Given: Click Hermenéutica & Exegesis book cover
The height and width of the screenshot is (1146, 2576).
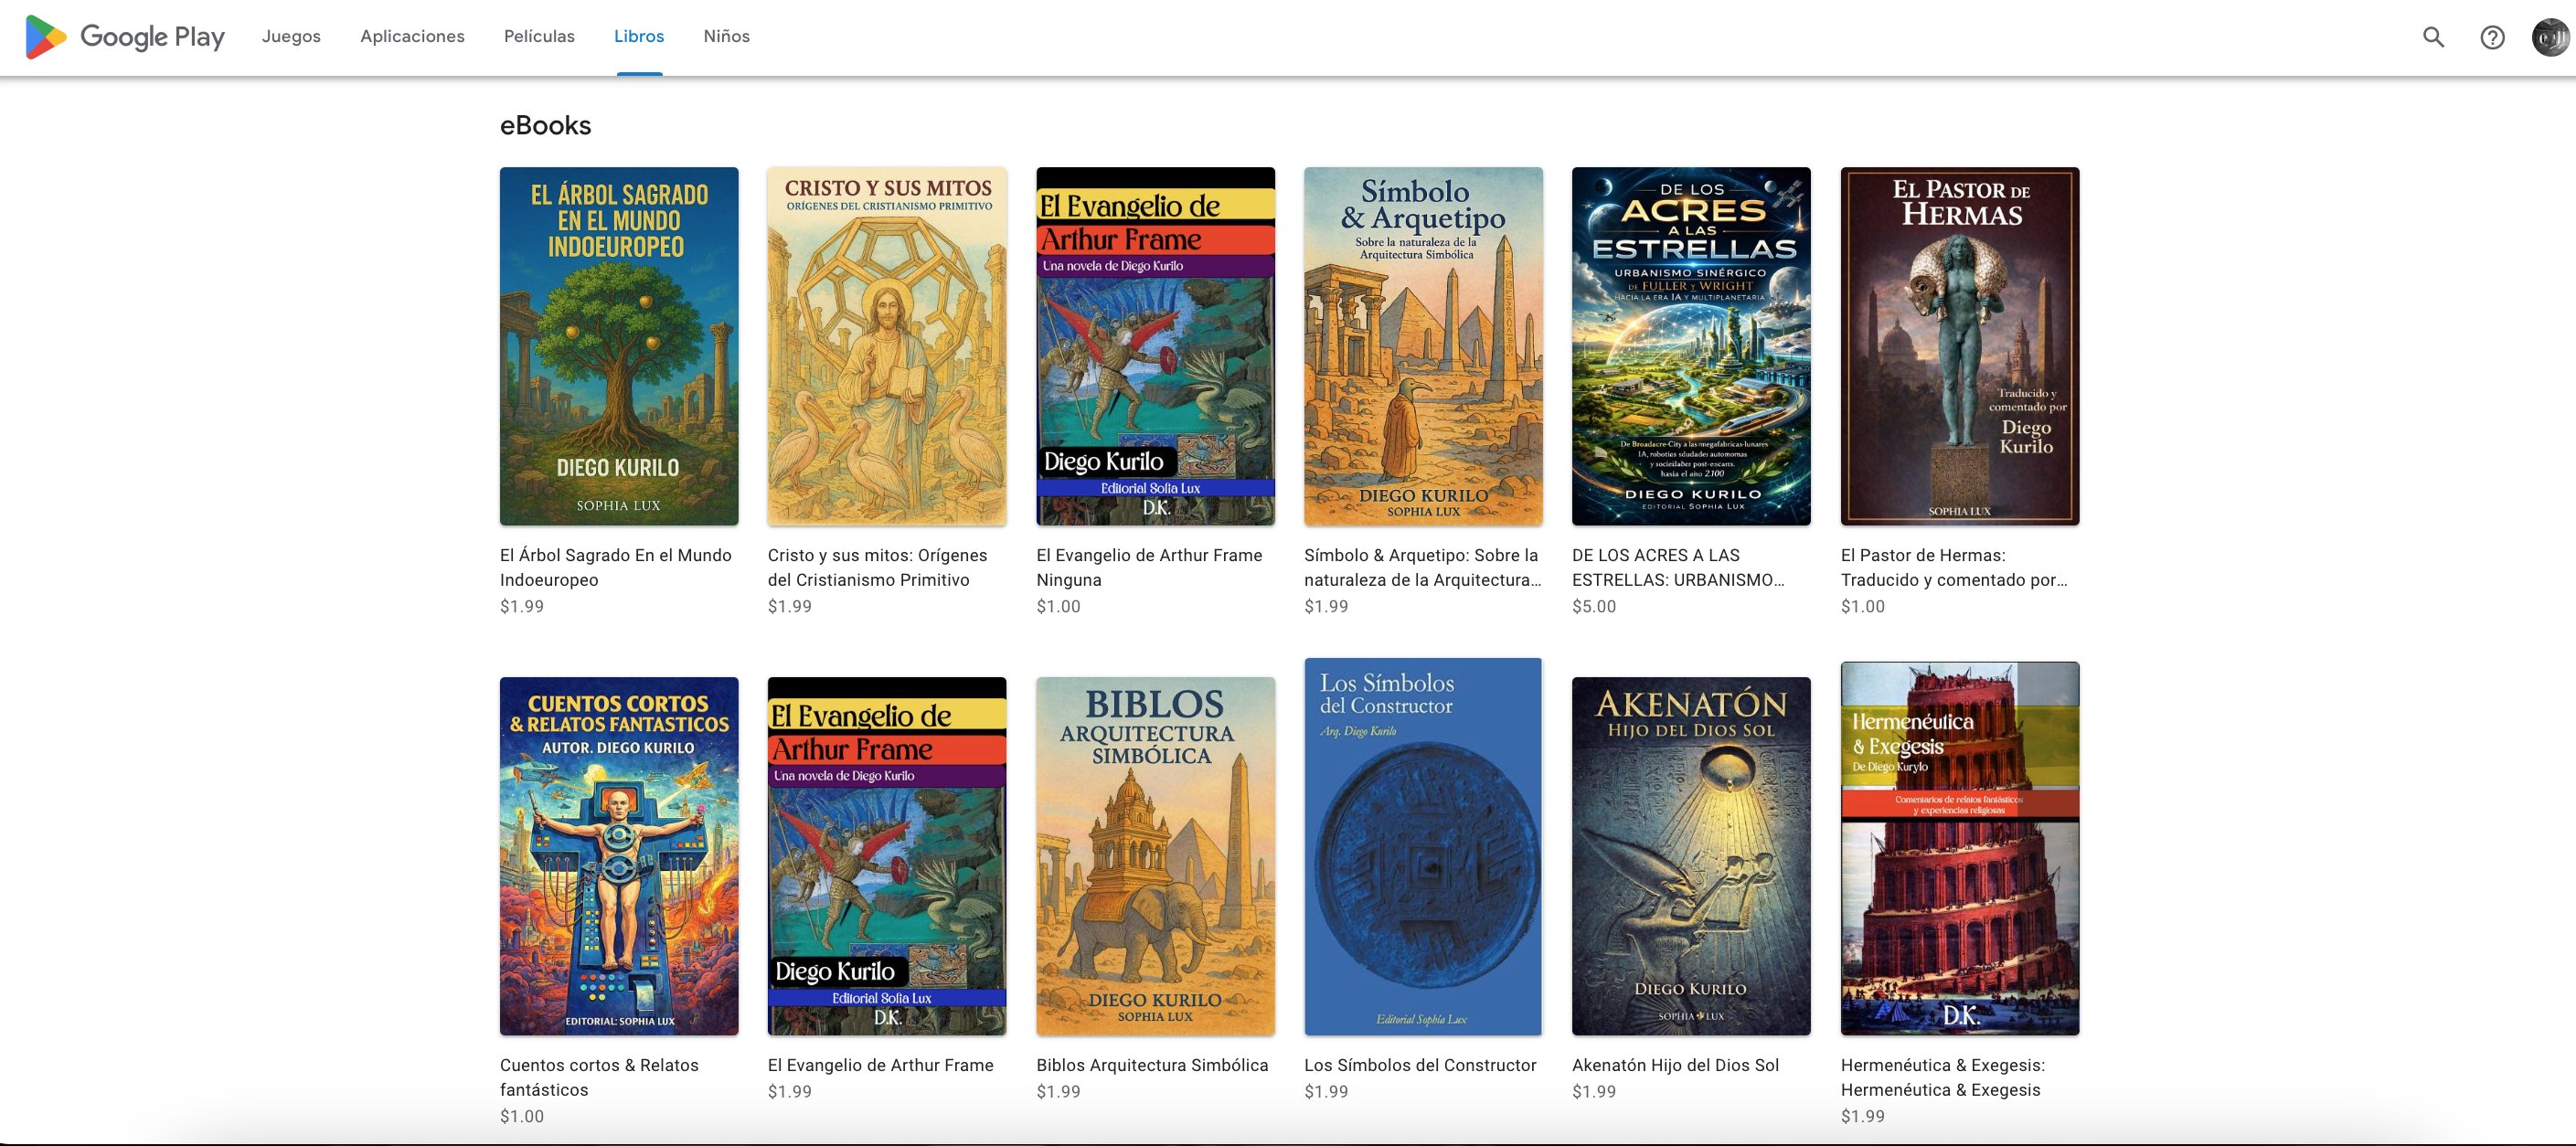Looking at the screenshot, I should (1959, 848).
